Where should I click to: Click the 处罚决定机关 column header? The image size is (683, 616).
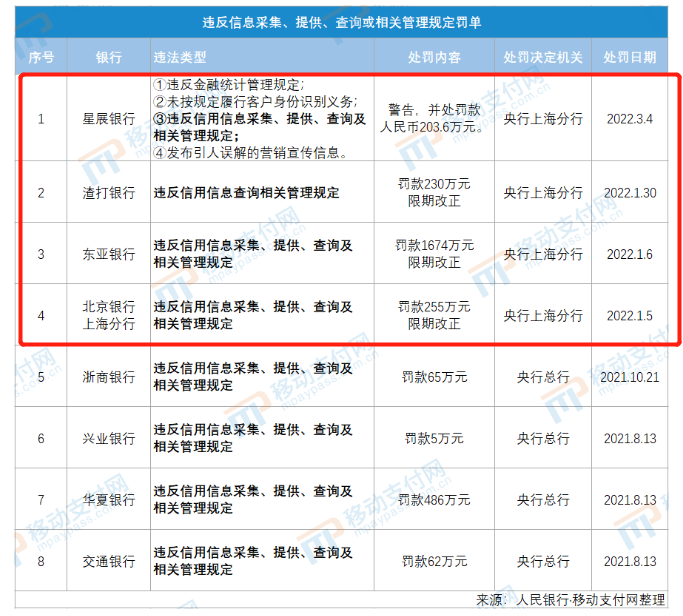(543, 57)
